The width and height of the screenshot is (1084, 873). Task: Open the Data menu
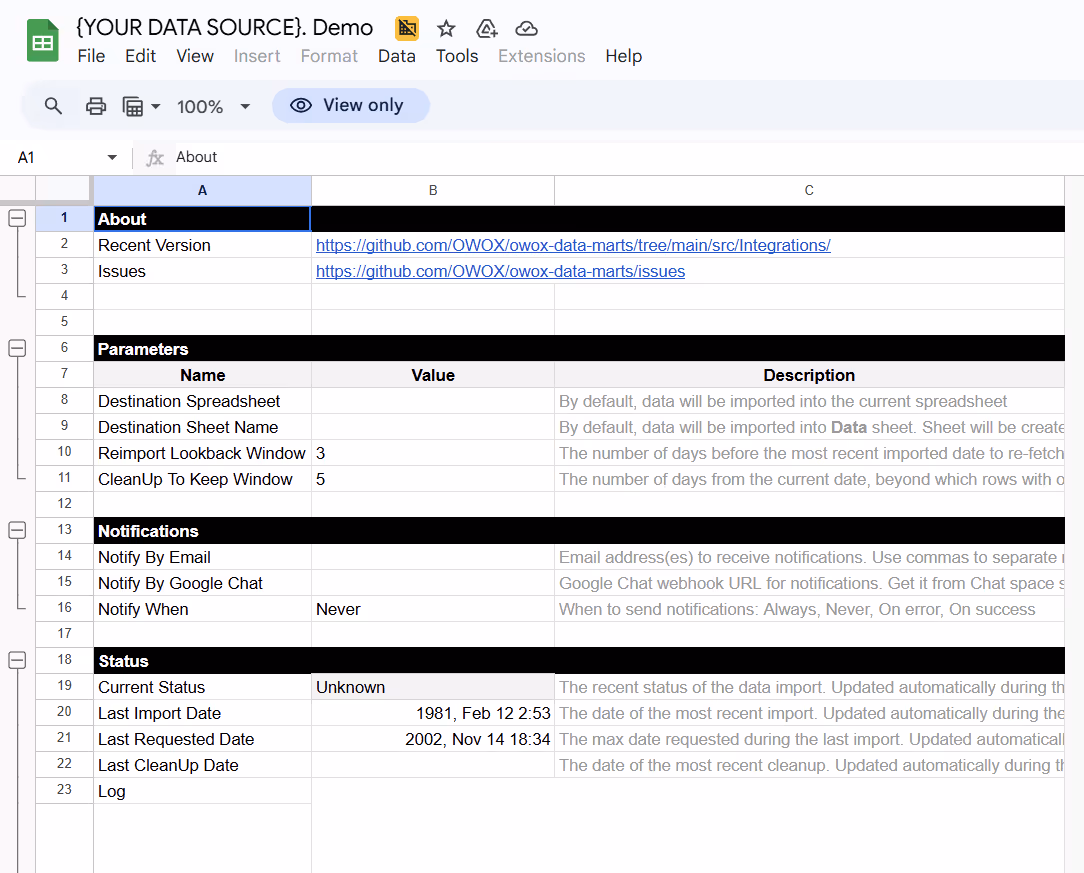[x=397, y=56]
